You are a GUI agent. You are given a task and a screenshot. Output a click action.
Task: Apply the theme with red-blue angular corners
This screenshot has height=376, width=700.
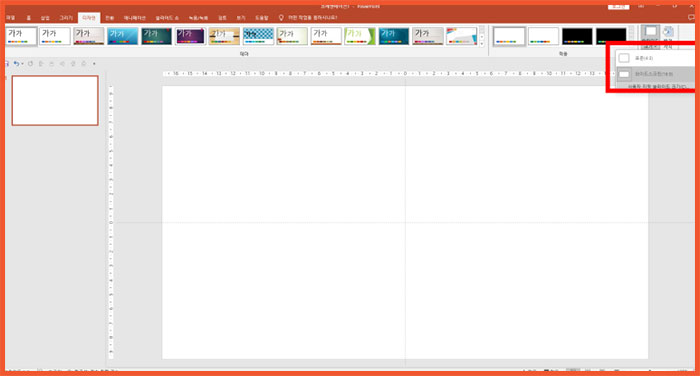pos(462,36)
